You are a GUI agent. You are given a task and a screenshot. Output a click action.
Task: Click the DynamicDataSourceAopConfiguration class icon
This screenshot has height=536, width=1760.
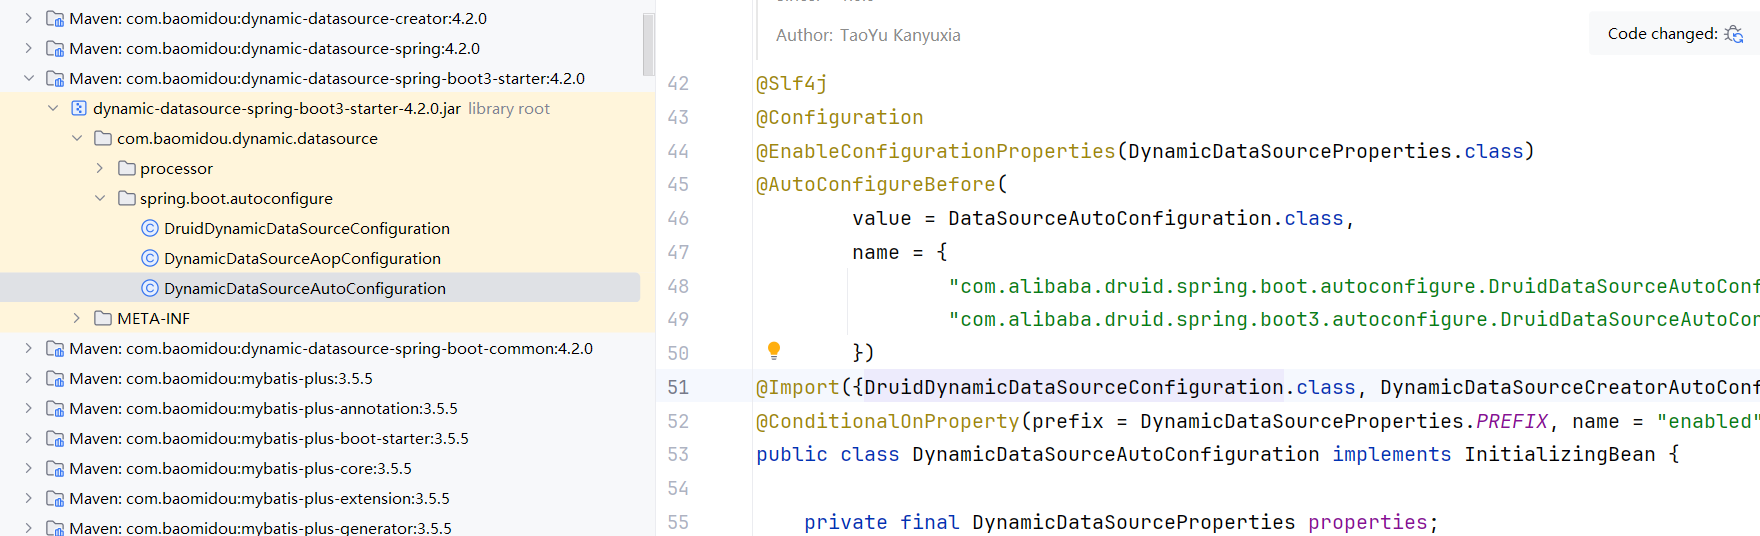tap(150, 258)
